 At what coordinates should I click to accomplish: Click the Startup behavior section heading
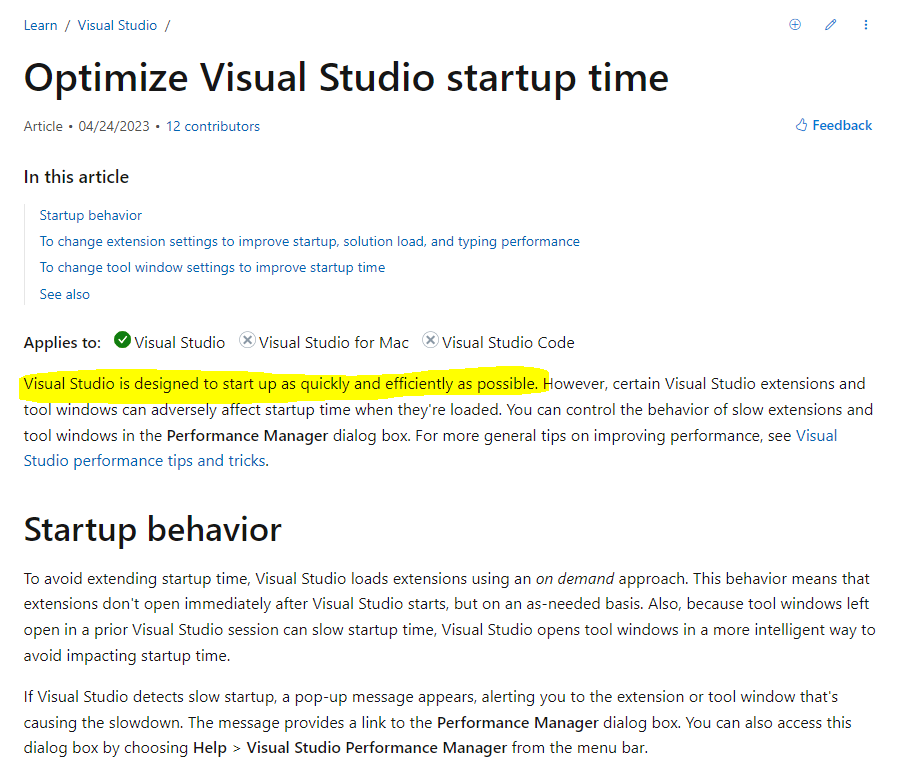[153, 529]
